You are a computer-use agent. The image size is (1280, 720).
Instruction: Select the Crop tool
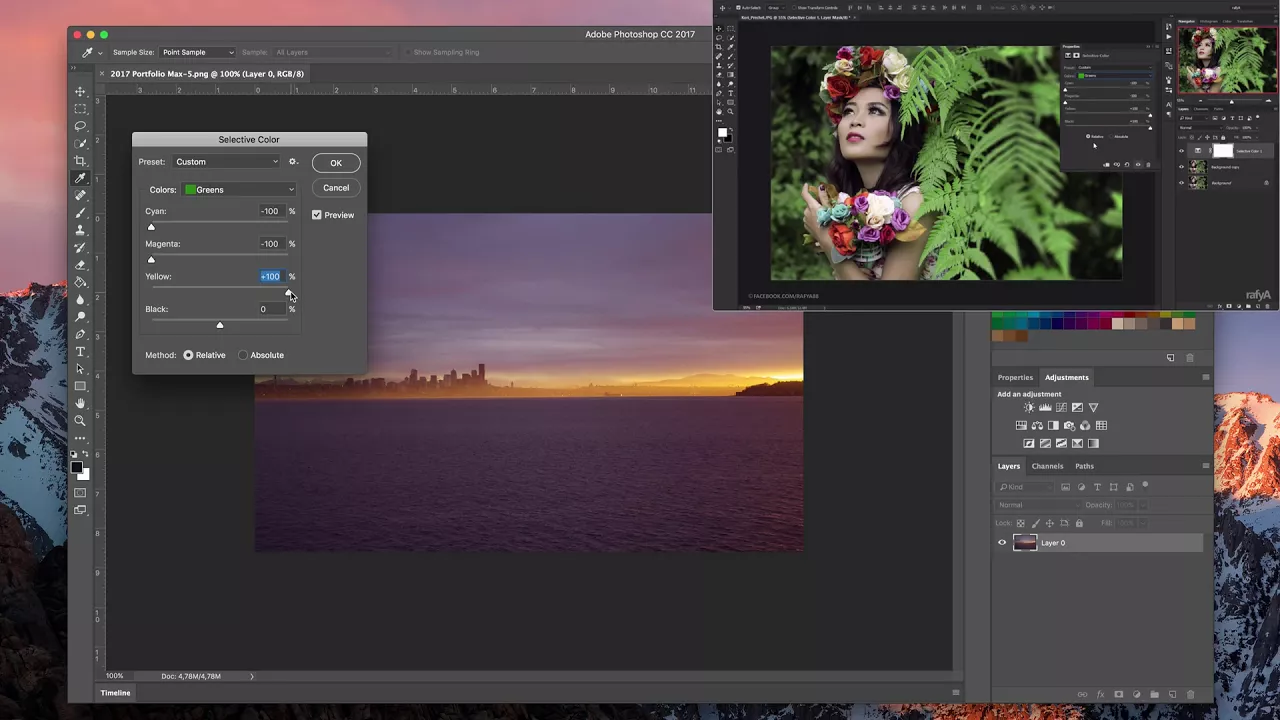[80, 161]
